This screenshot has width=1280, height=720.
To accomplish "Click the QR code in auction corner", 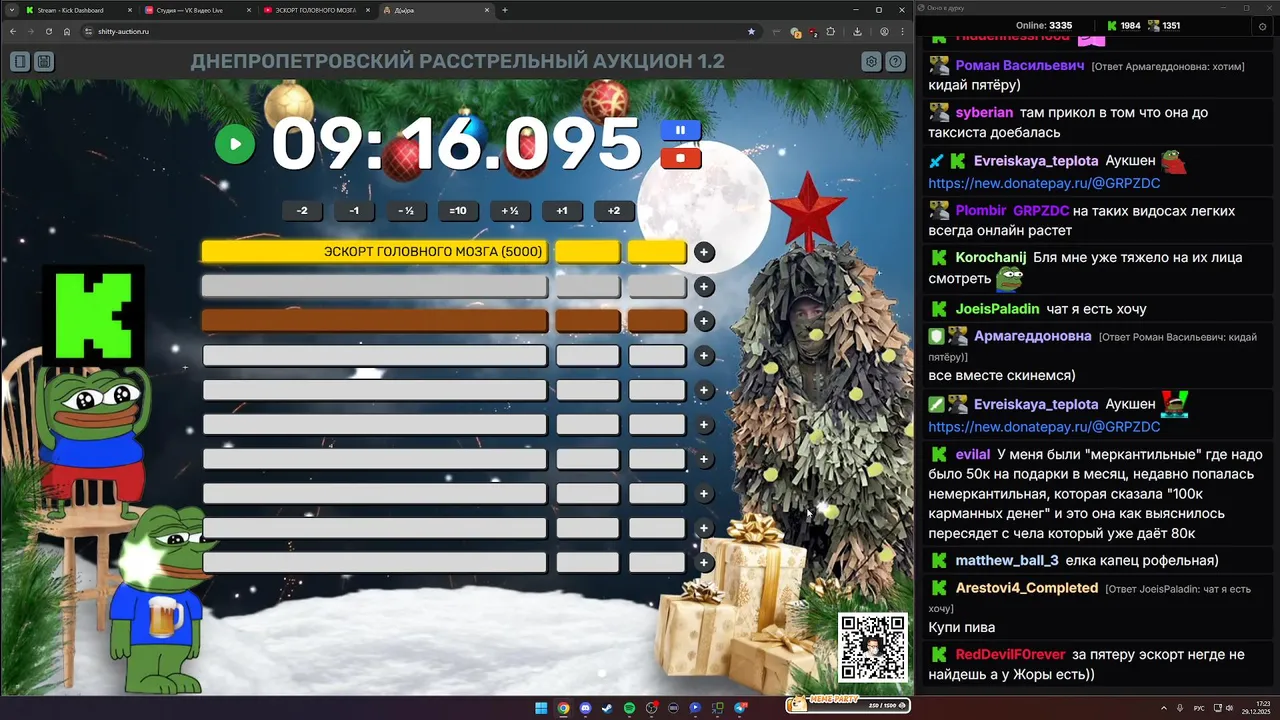I will [873, 647].
